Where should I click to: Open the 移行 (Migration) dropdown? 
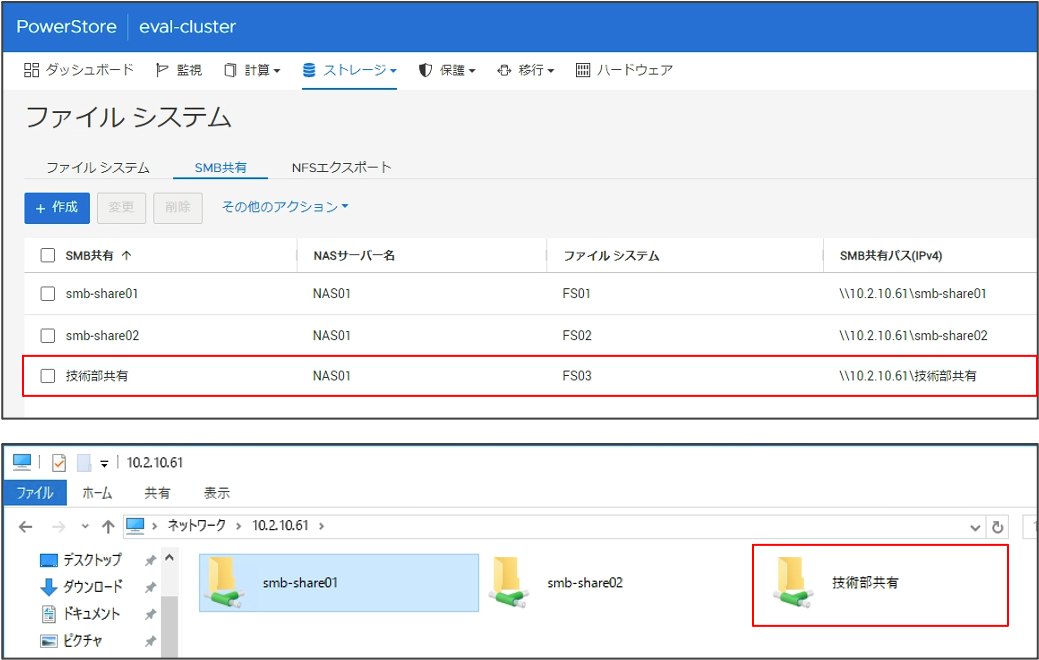(x=526, y=70)
